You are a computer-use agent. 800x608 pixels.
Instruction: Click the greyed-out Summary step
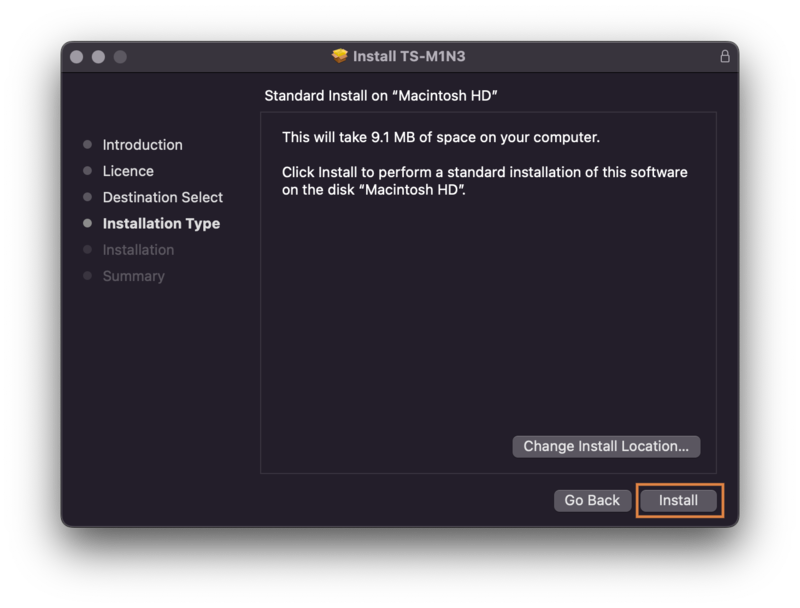tap(133, 275)
